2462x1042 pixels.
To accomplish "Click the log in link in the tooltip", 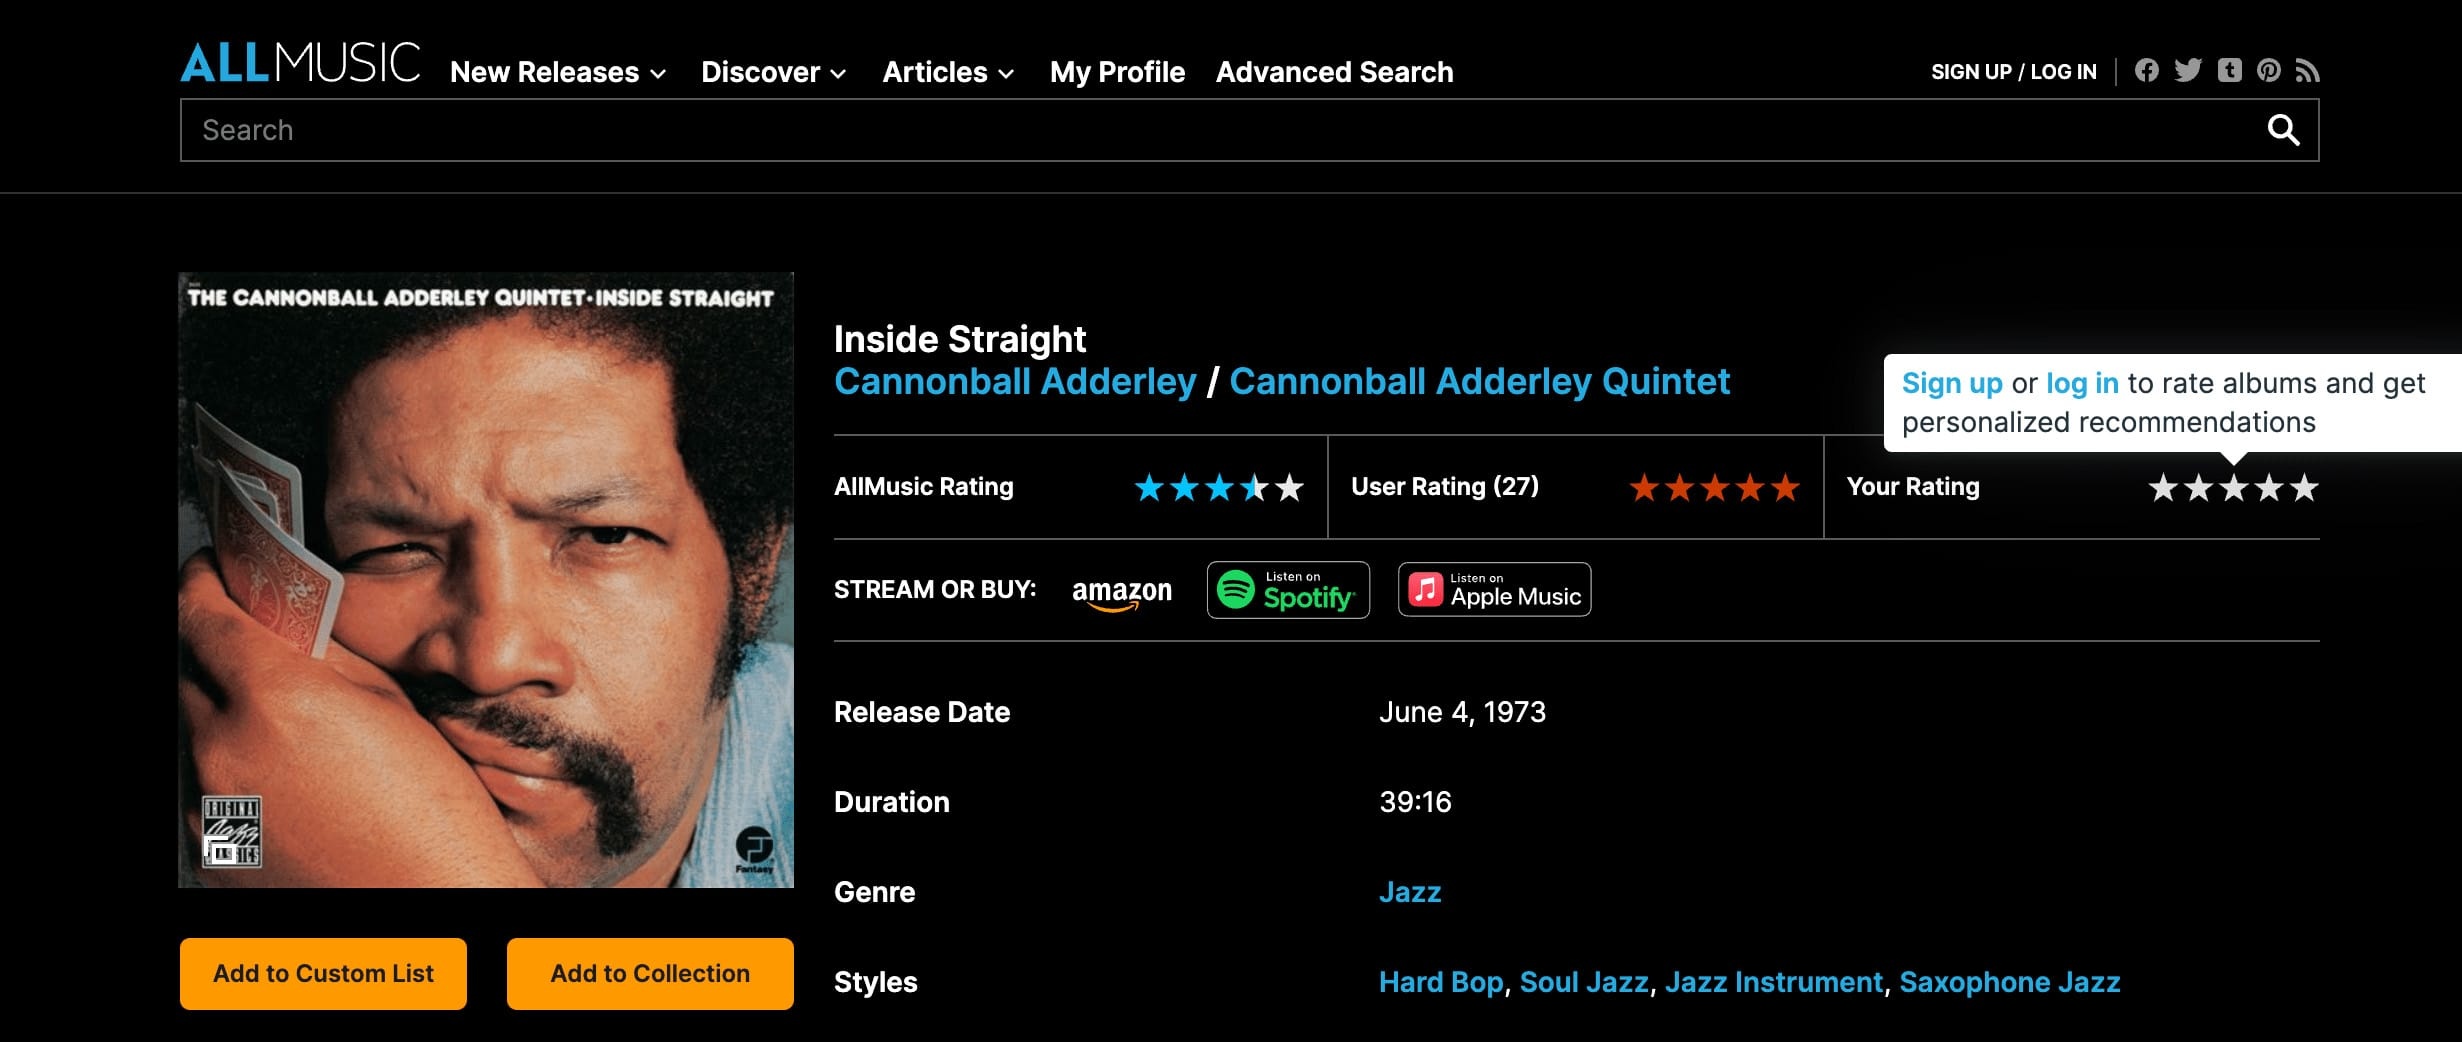I will pos(2083,382).
